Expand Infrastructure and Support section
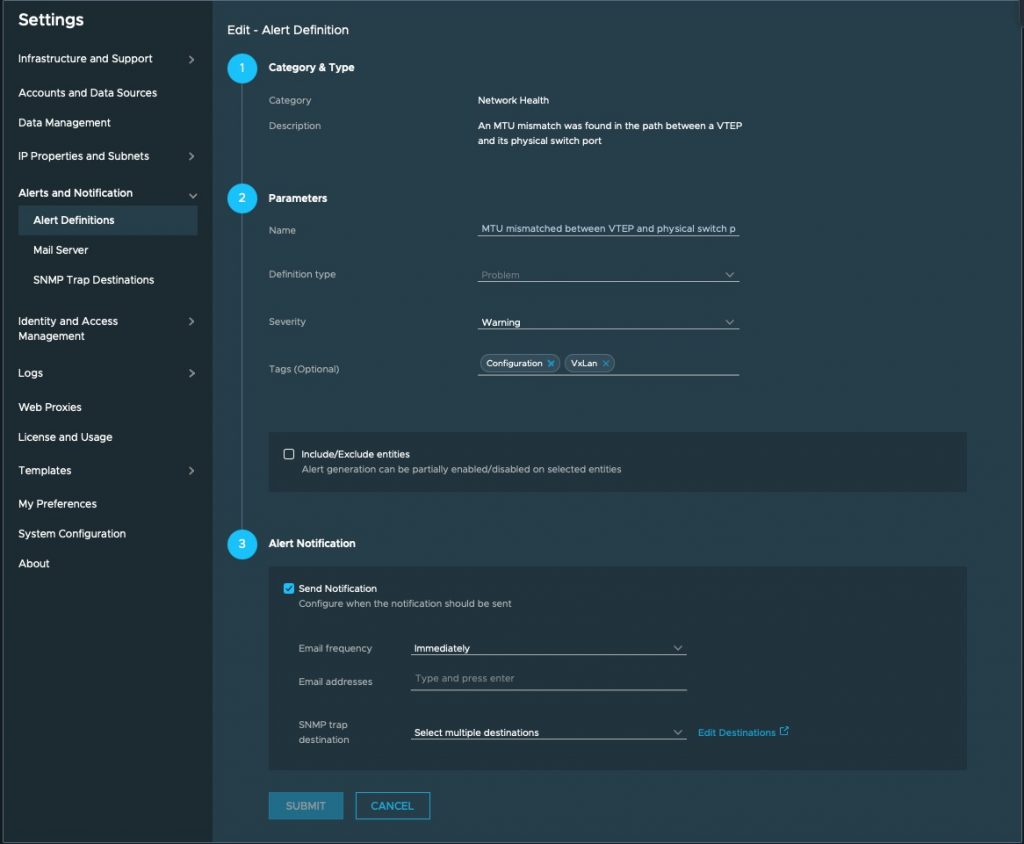Image resolution: width=1024 pixels, height=844 pixels. [x=191, y=59]
